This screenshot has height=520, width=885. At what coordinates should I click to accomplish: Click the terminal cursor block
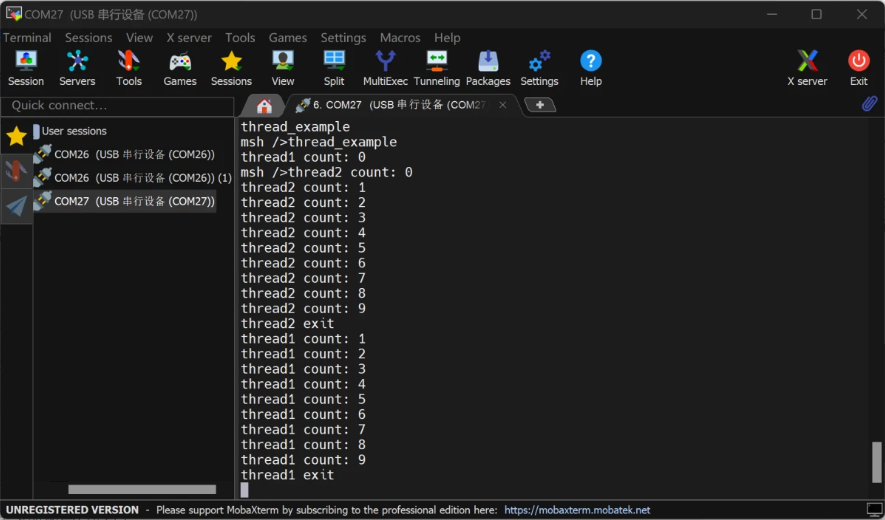pyautogui.click(x=244, y=490)
